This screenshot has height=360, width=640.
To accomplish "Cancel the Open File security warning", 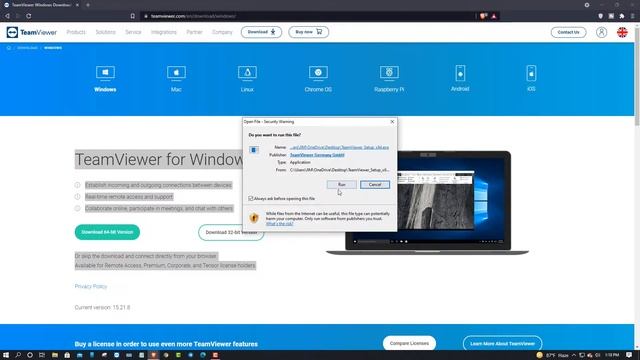I will point(375,185).
